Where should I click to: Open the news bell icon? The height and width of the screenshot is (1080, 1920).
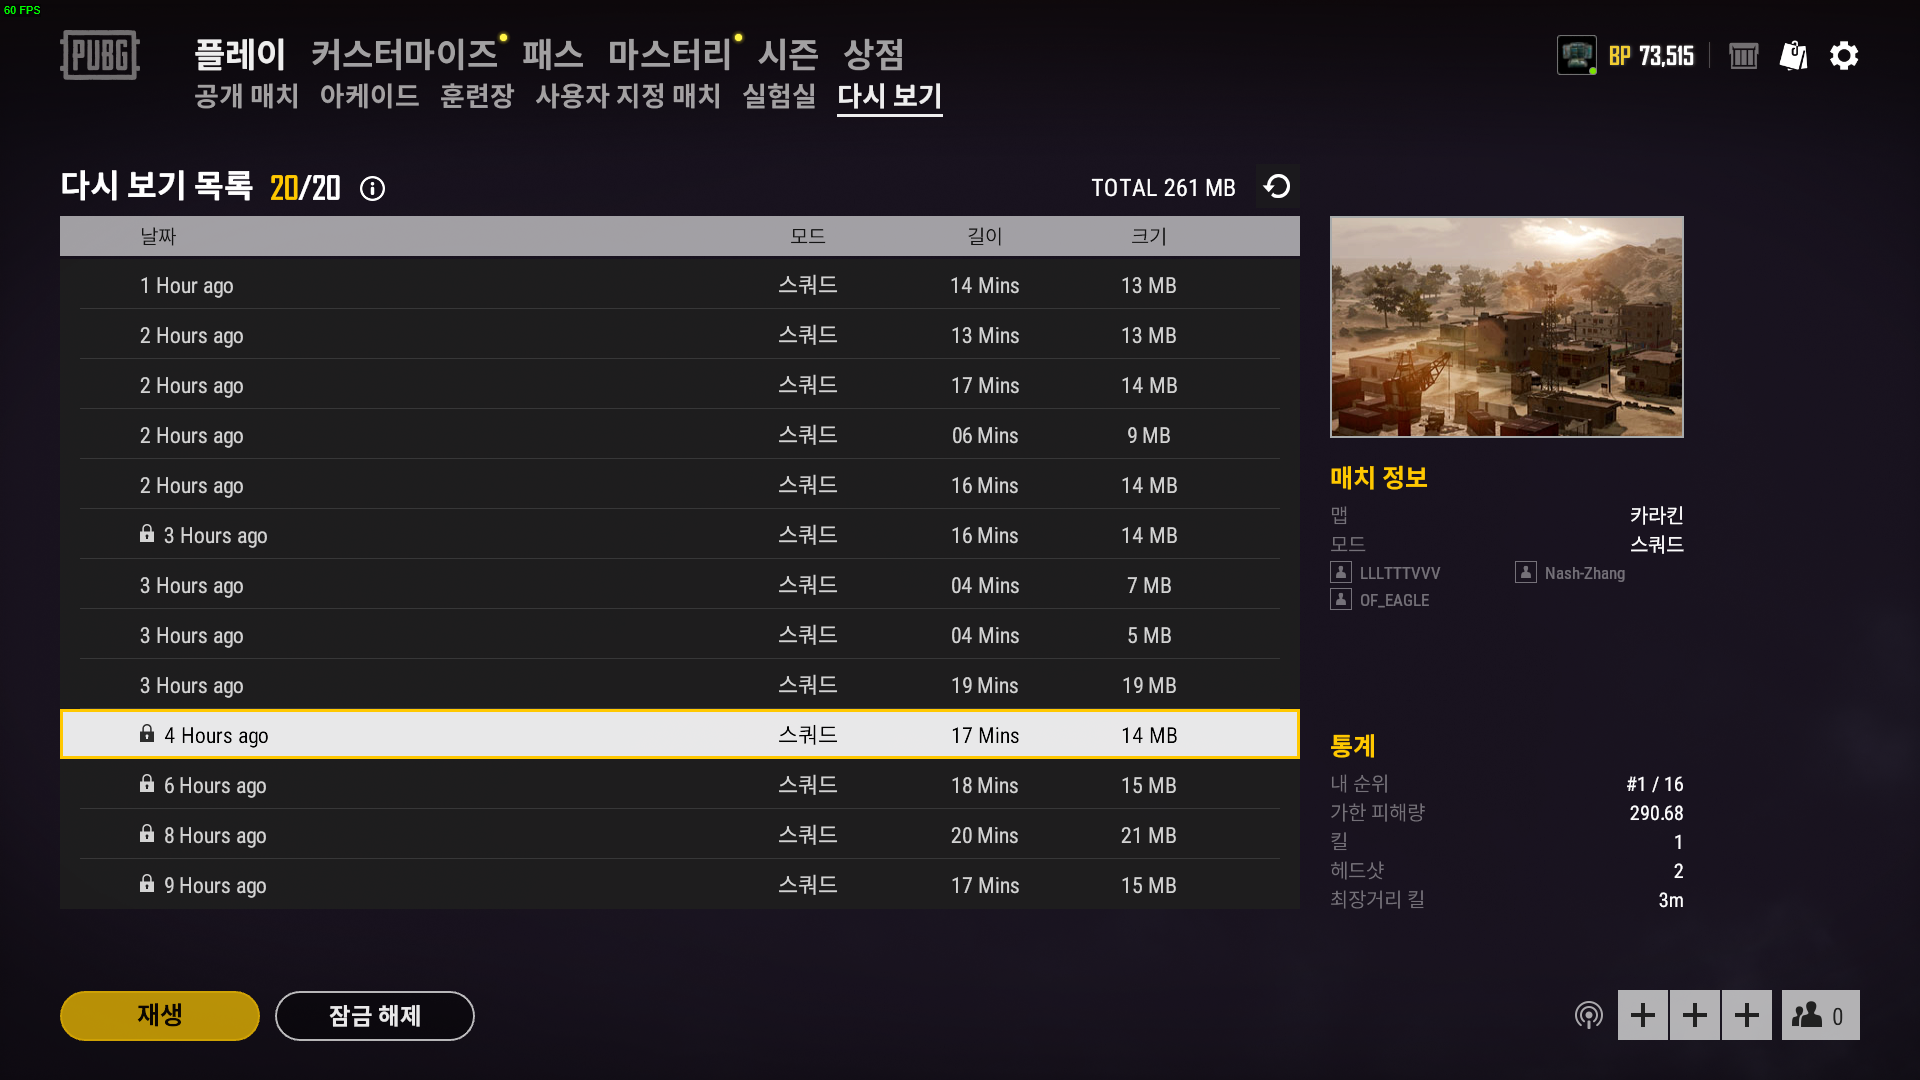1793,56
